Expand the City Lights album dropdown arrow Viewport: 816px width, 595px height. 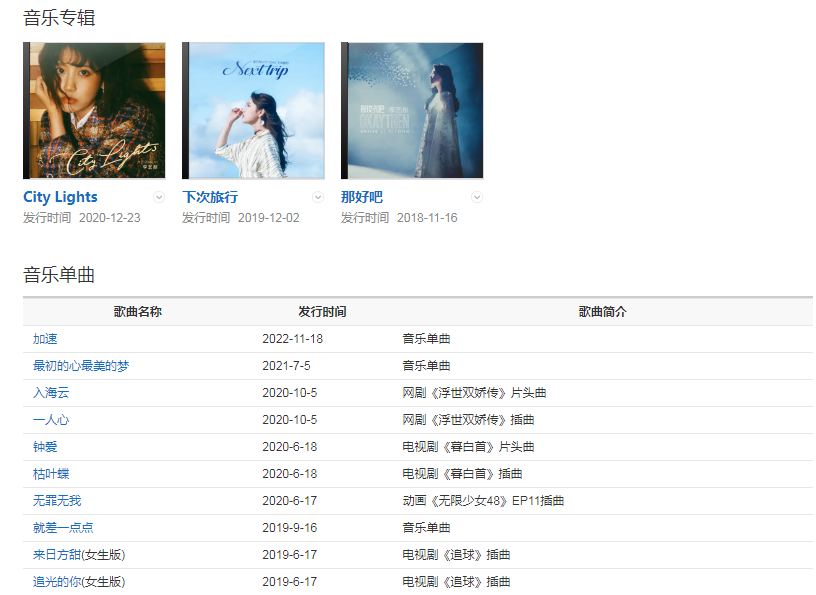click(x=159, y=197)
